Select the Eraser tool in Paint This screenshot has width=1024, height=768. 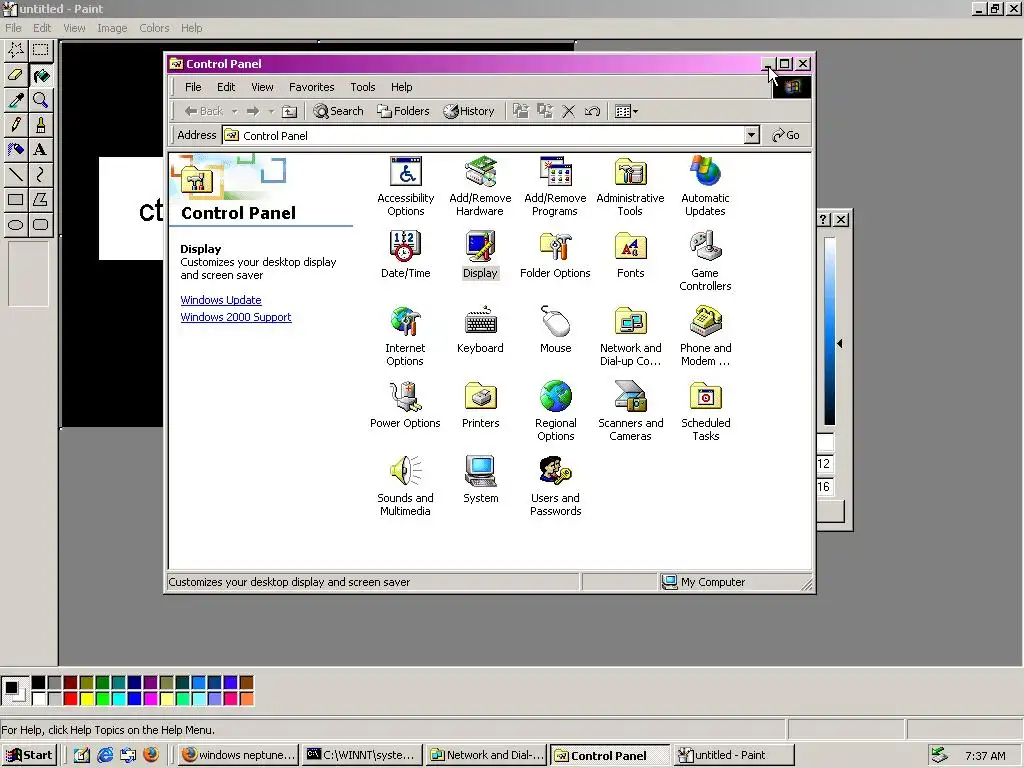point(16,75)
